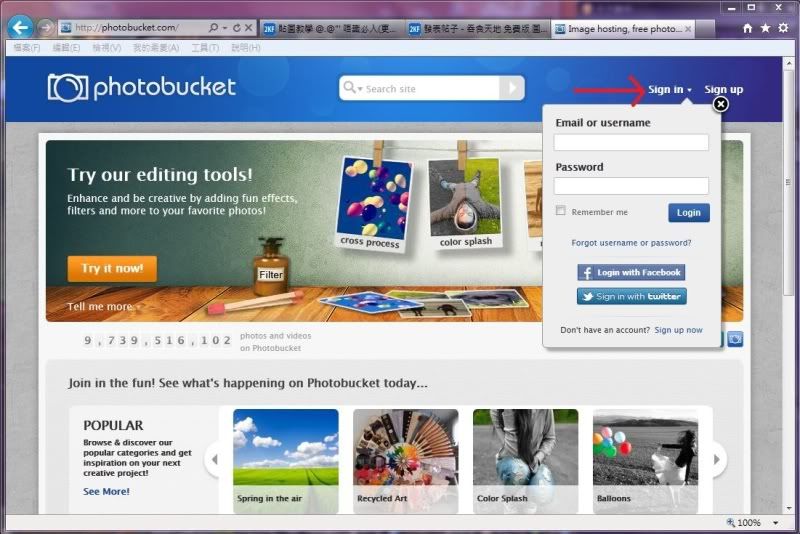Screen dimensions: 800x534
Task: Click the address bar search magnifier icon
Action: pos(213,28)
